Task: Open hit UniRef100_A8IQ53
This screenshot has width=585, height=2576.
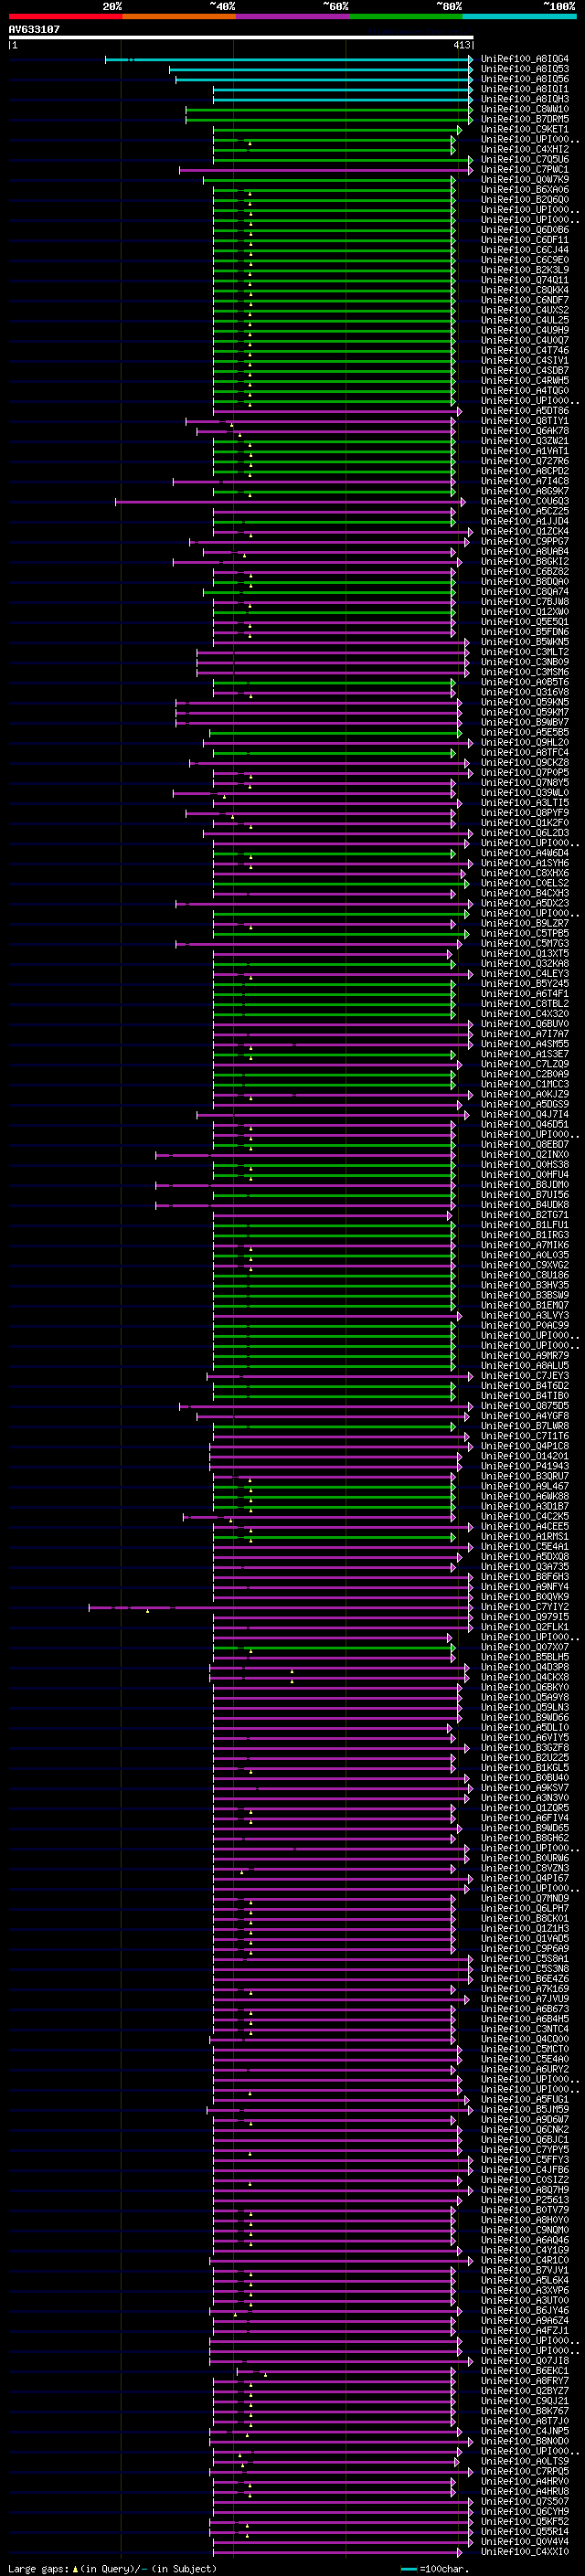Action: click(525, 69)
